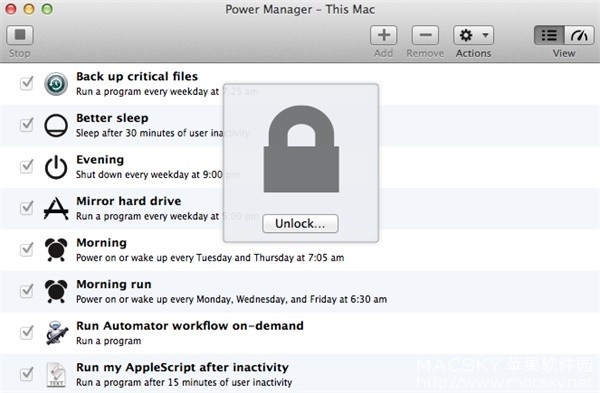The image size is (600, 393).
Task: Remove selected event with minus icon
Action: point(425,35)
